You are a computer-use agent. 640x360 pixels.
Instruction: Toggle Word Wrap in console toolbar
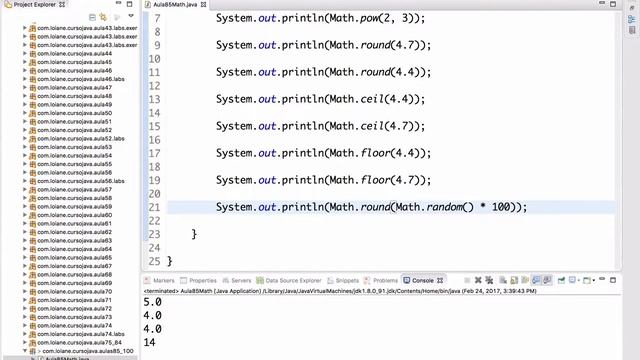pos(525,280)
